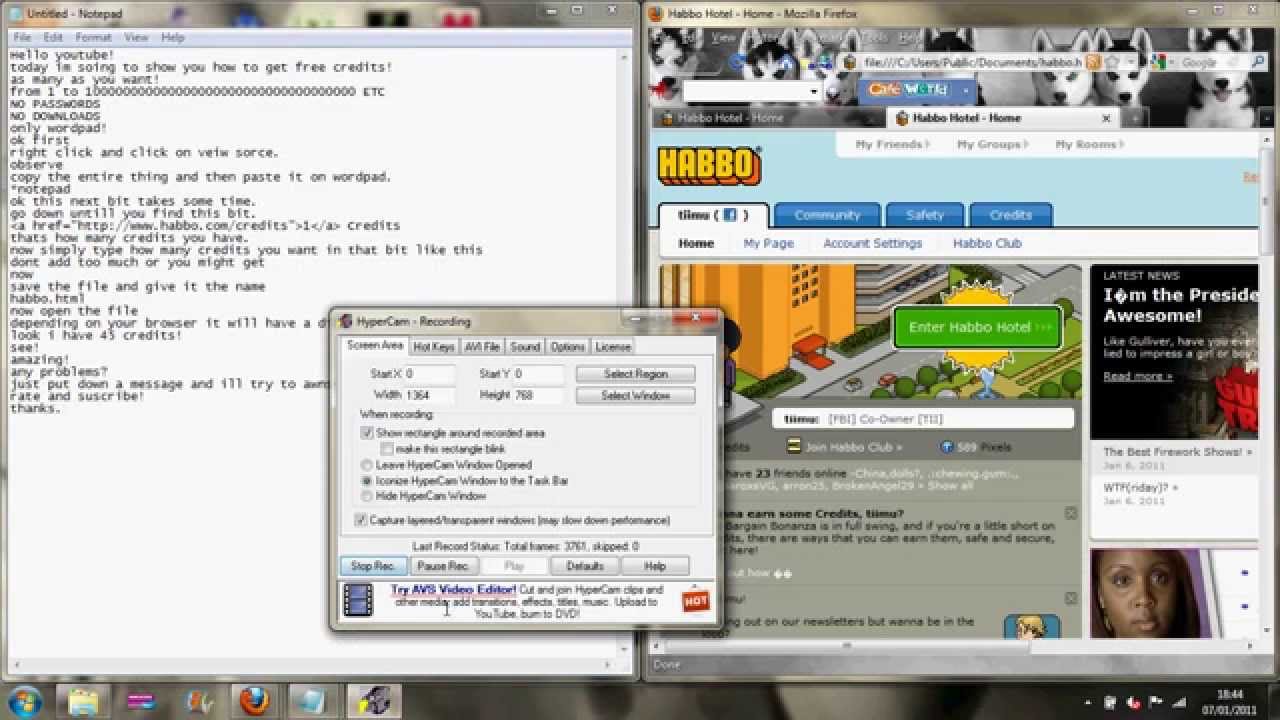The width and height of the screenshot is (1280, 720).
Task: Open the Edit menu in Notepad
Action: tap(52, 37)
